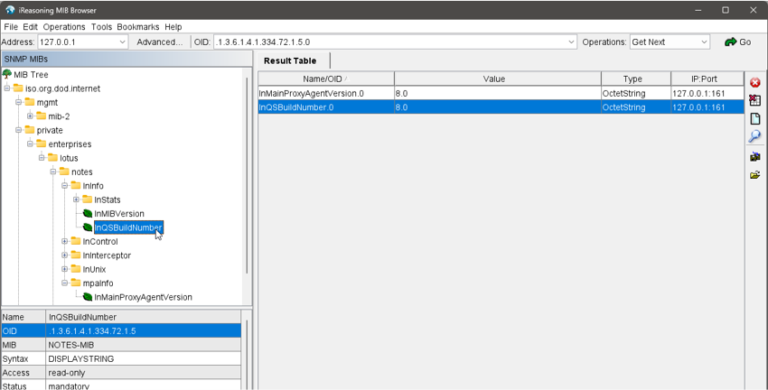Open the Tools menu
Viewport: 768px width, 390px height.
click(101, 27)
